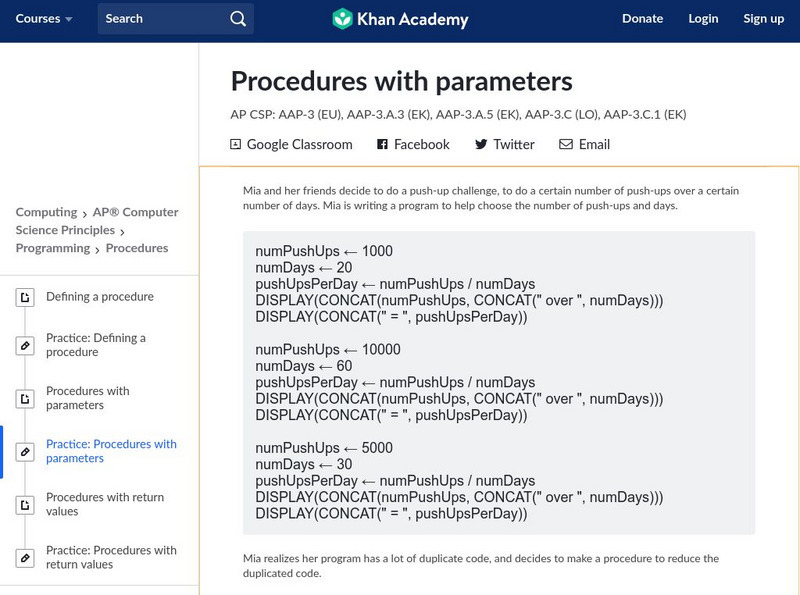800x595 pixels.
Task: Select Practice: Procedures with parameters item
Action: [x=111, y=451]
